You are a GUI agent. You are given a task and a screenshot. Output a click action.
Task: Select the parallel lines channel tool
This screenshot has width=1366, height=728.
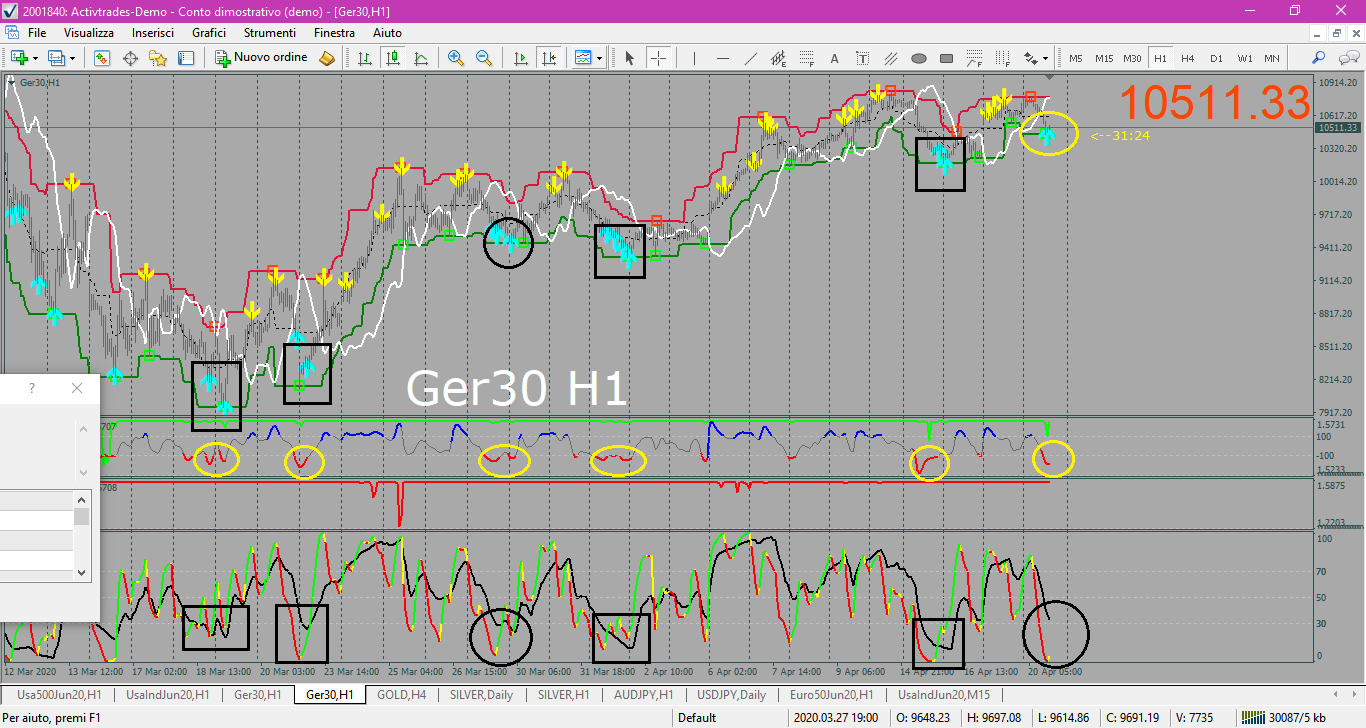click(x=891, y=58)
